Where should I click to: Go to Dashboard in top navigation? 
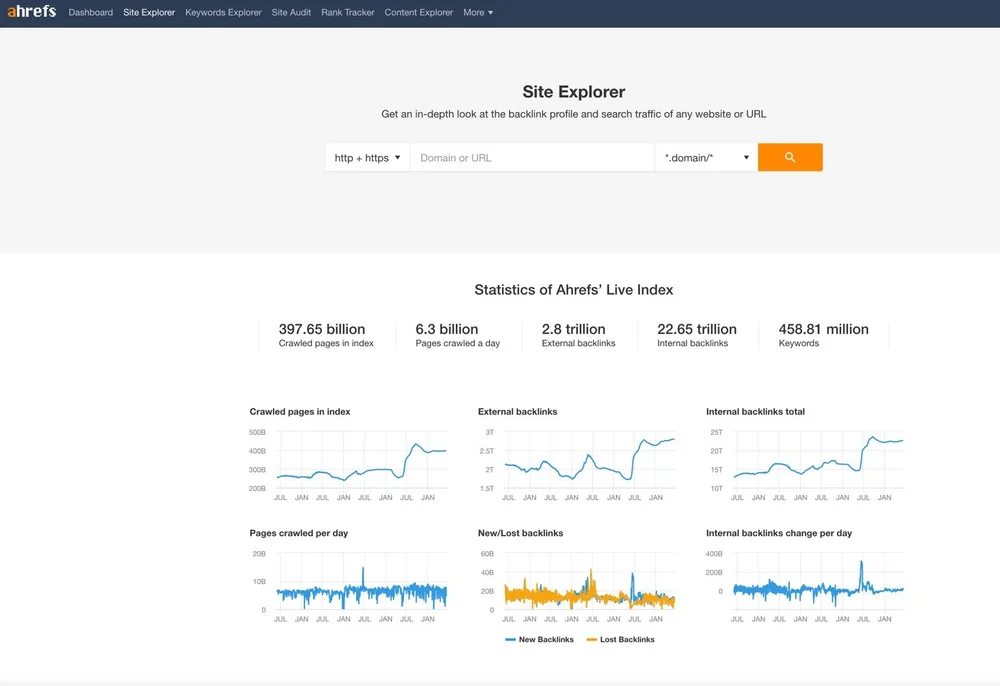(91, 12)
